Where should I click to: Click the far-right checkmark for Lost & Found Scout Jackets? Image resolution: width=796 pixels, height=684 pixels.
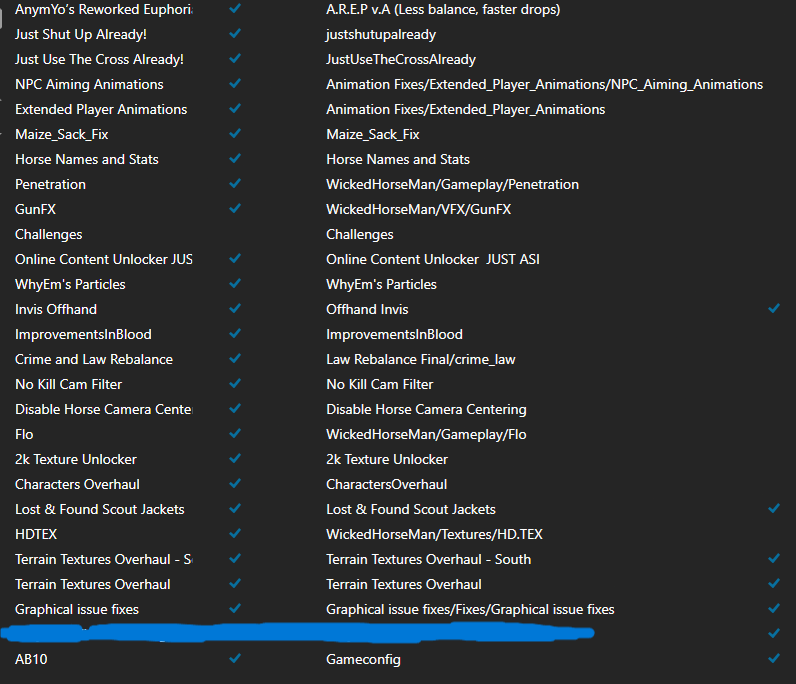774,509
